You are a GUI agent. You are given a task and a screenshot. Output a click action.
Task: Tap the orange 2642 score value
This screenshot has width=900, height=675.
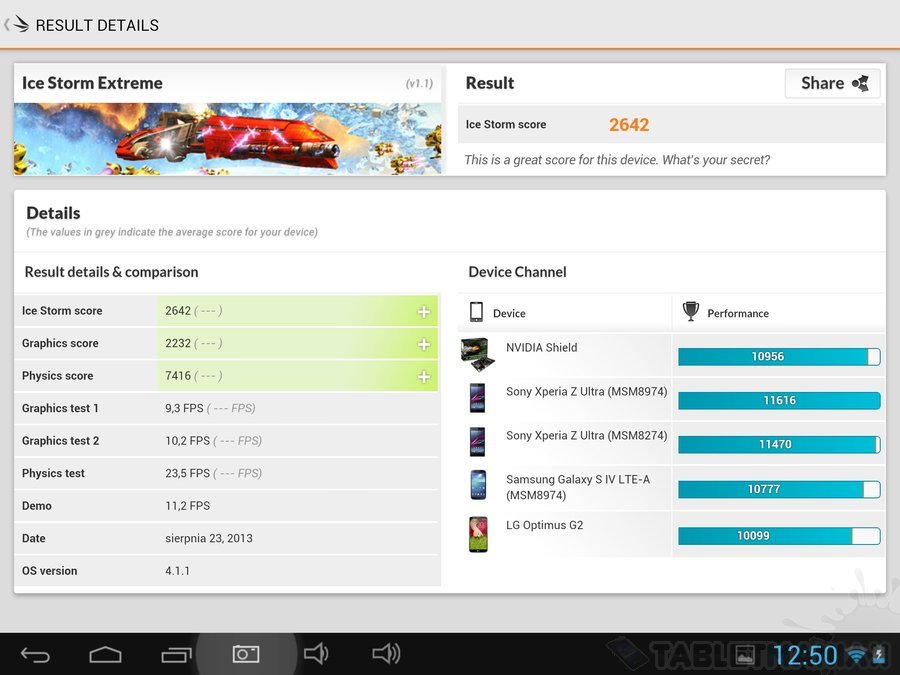(629, 125)
